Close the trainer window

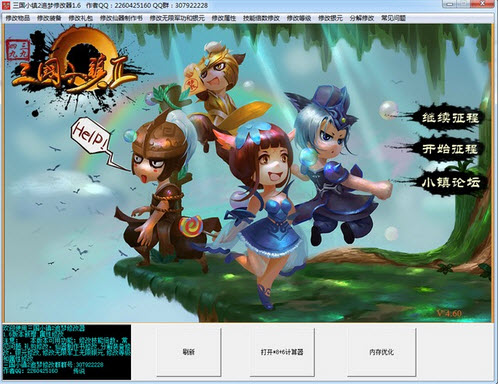coord(483,4)
